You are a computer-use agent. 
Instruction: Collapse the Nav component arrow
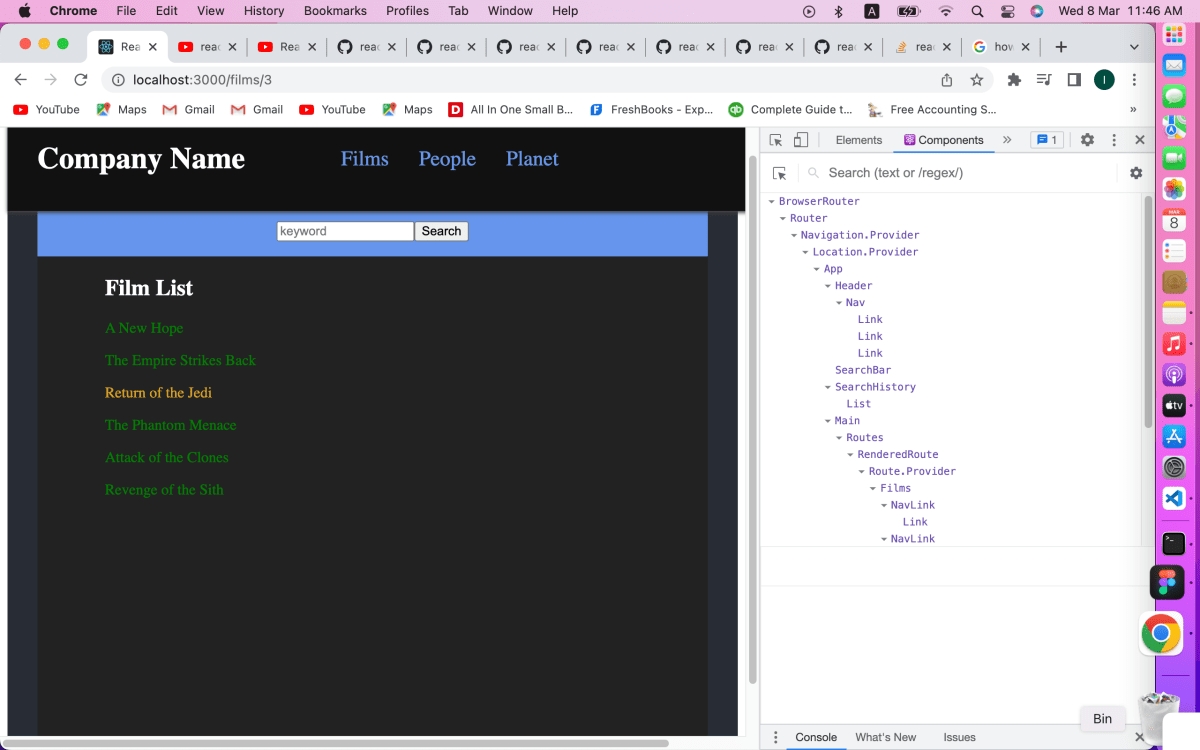tap(839, 303)
